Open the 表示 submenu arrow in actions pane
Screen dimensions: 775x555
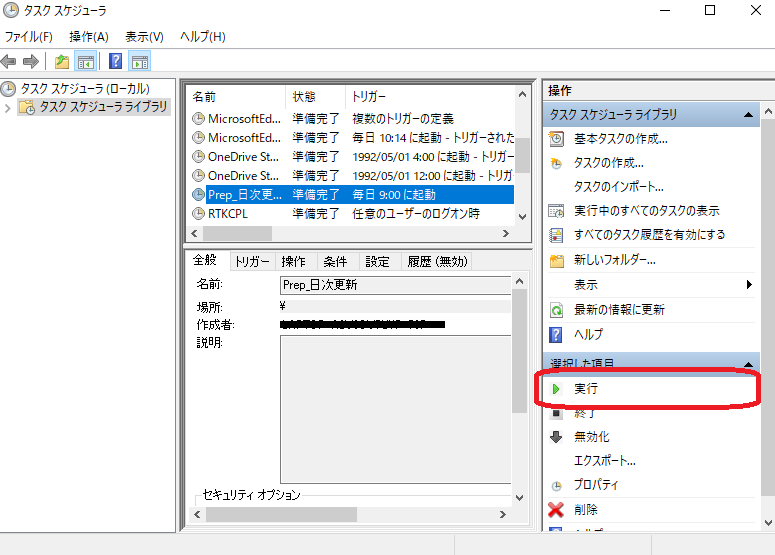[x=749, y=285]
